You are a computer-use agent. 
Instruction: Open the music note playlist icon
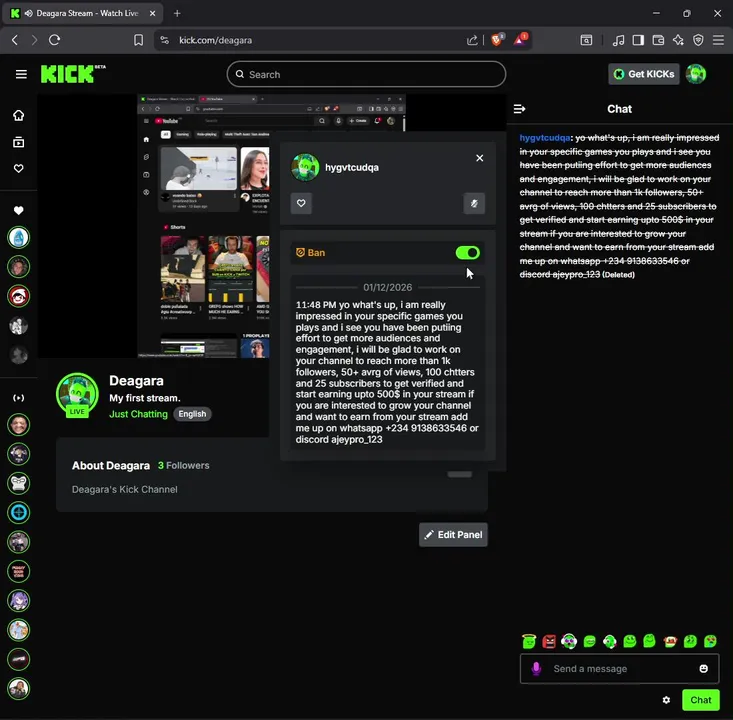[618, 40]
